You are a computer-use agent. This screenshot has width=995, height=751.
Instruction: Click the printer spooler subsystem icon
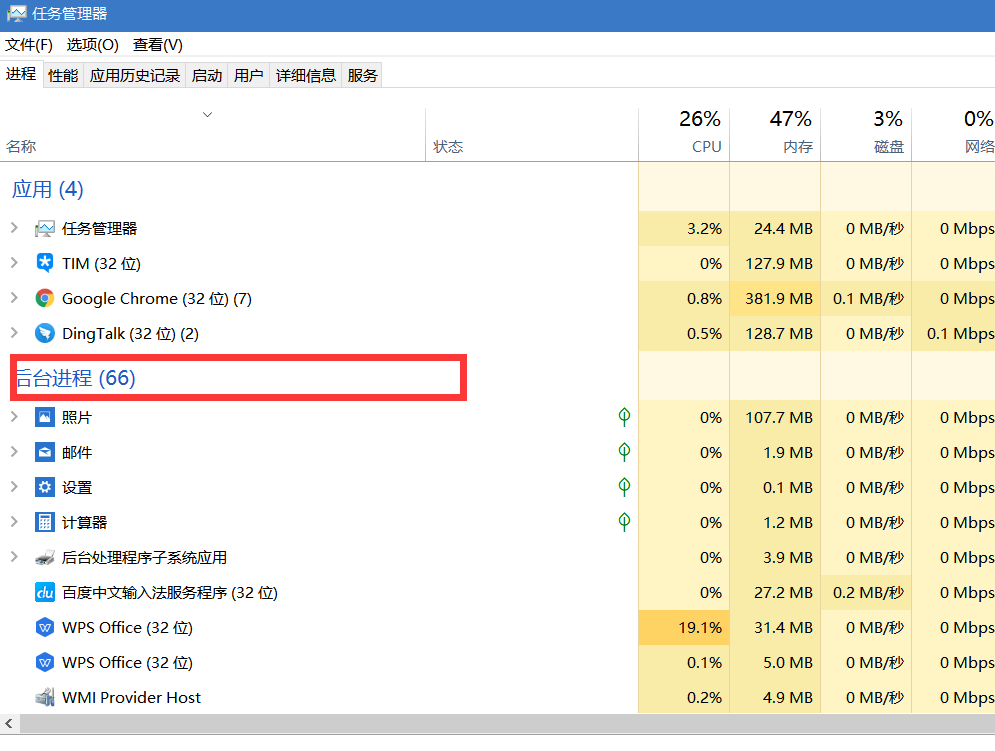(44, 557)
